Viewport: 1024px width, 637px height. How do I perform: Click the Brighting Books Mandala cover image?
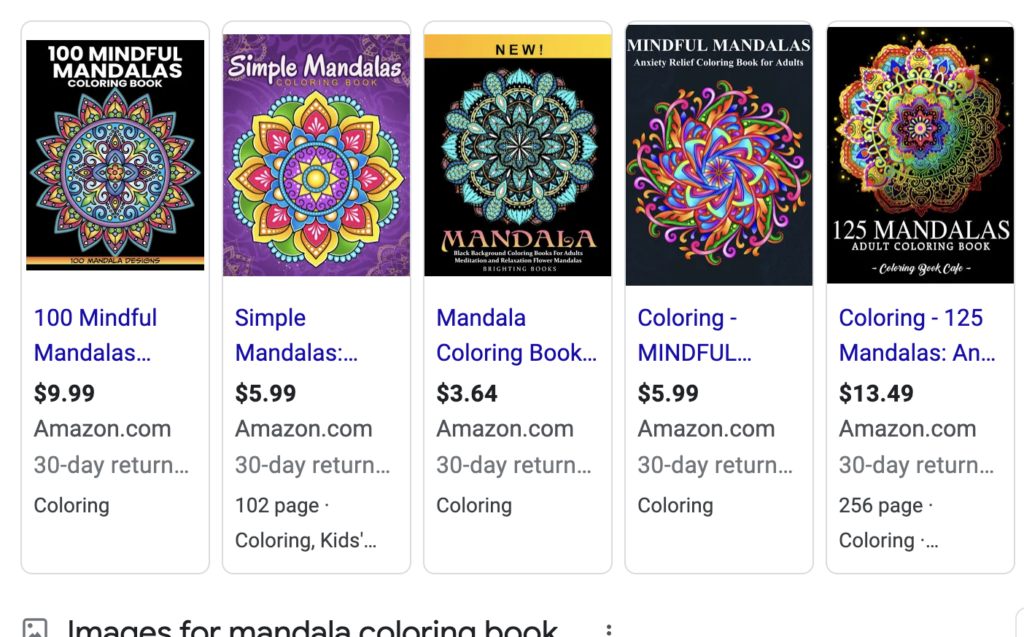[517, 155]
